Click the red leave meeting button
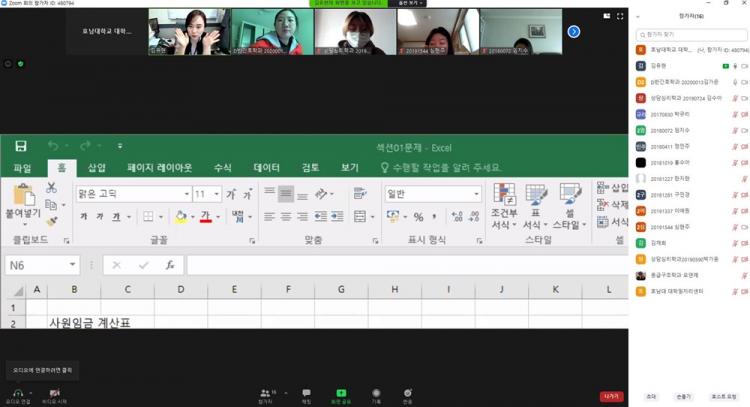The height and width of the screenshot is (407, 750). coord(611,396)
